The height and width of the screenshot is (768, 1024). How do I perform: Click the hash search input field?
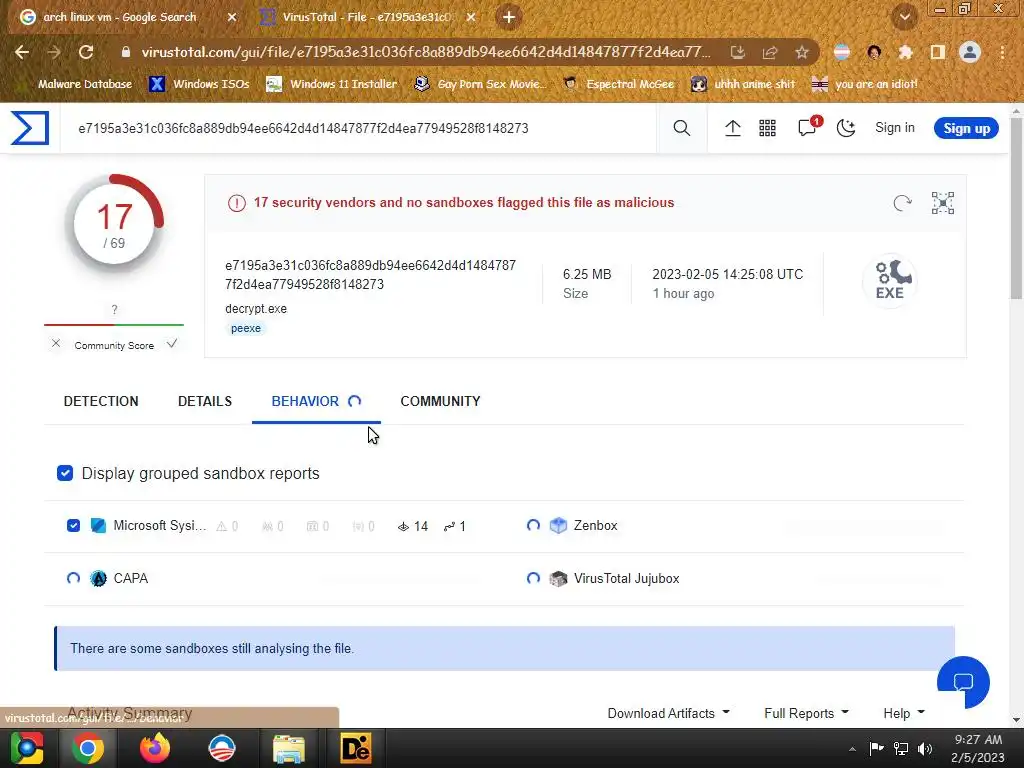click(358, 128)
